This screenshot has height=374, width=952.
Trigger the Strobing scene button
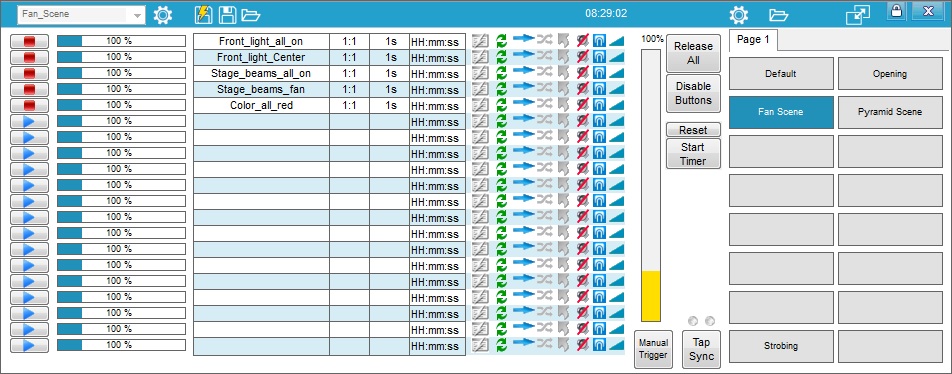point(781,346)
